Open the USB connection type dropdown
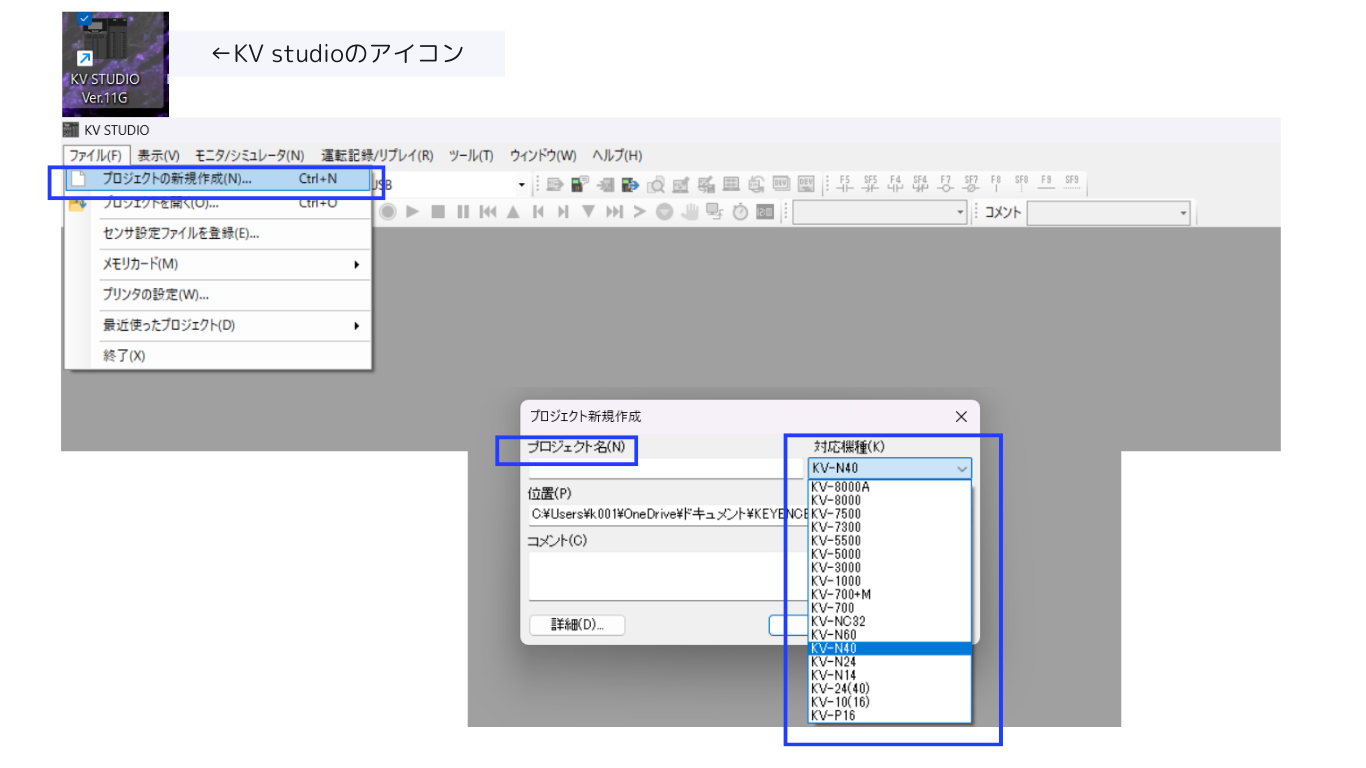 (521, 185)
